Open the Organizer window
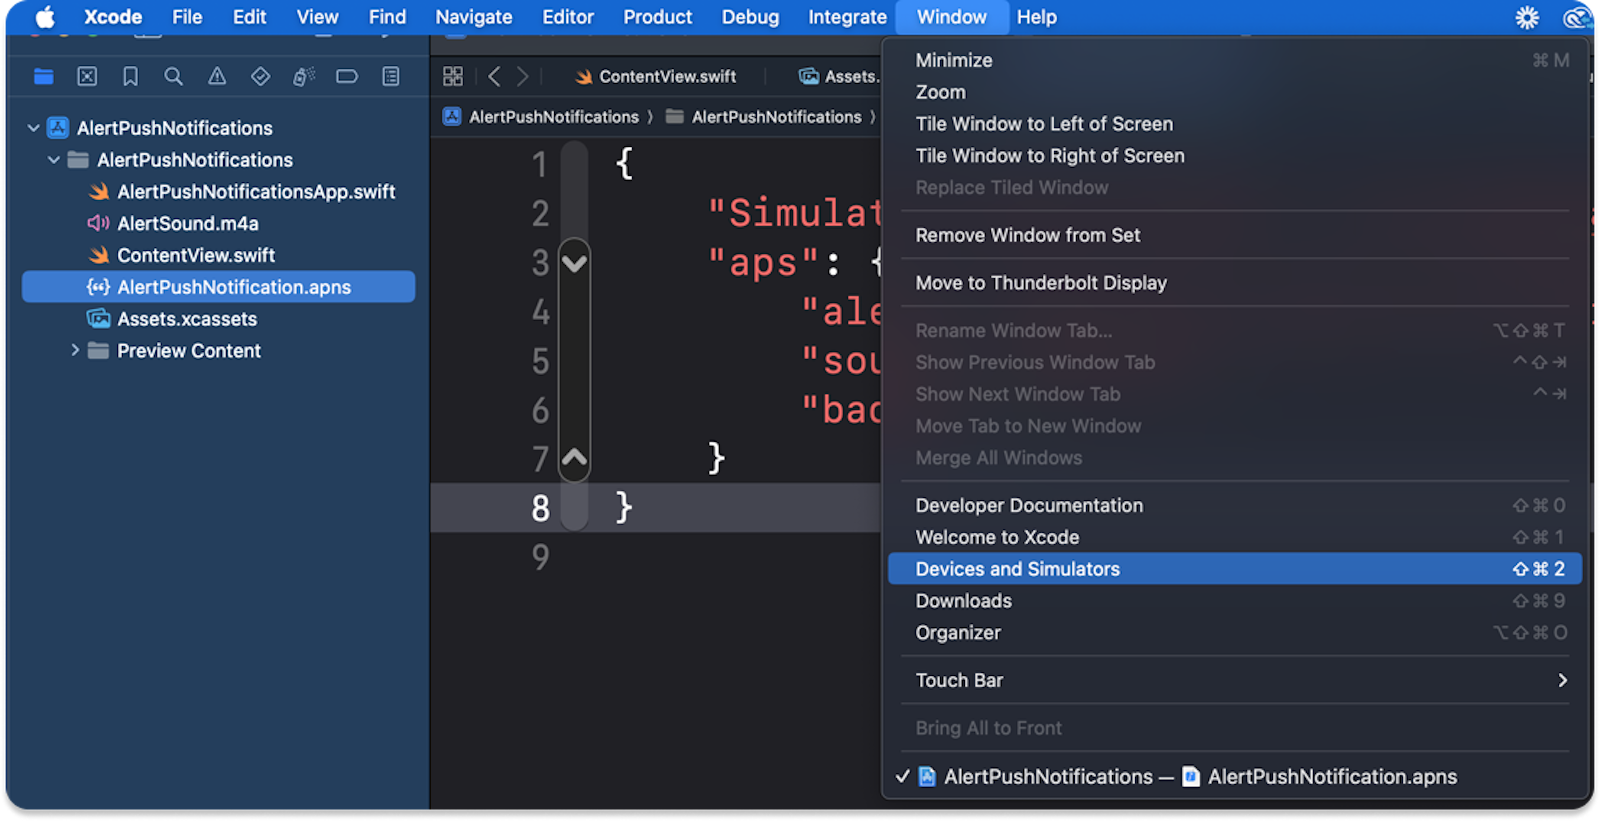This screenshot has height=821, width=1600. [x=1235, y=633]
